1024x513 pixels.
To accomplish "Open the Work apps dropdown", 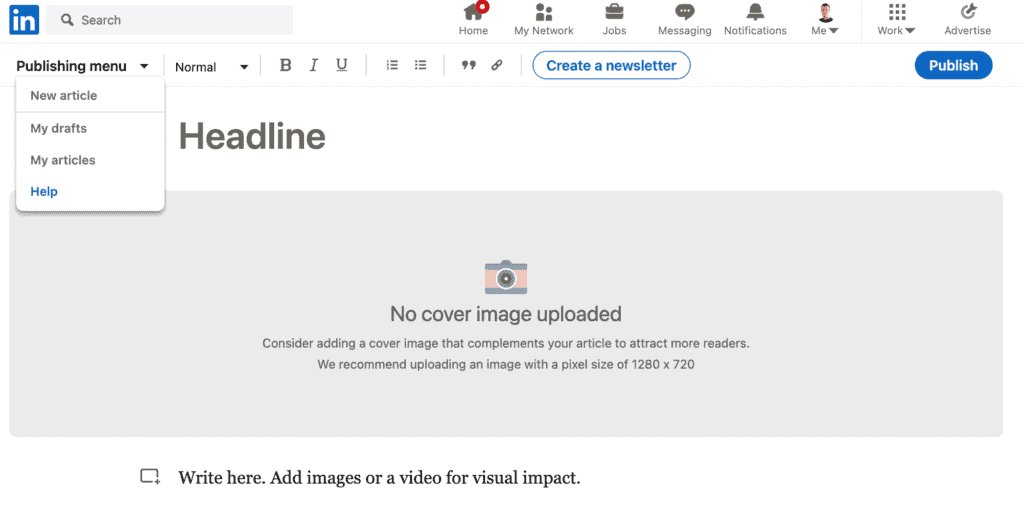I will [x=896, y=19].
